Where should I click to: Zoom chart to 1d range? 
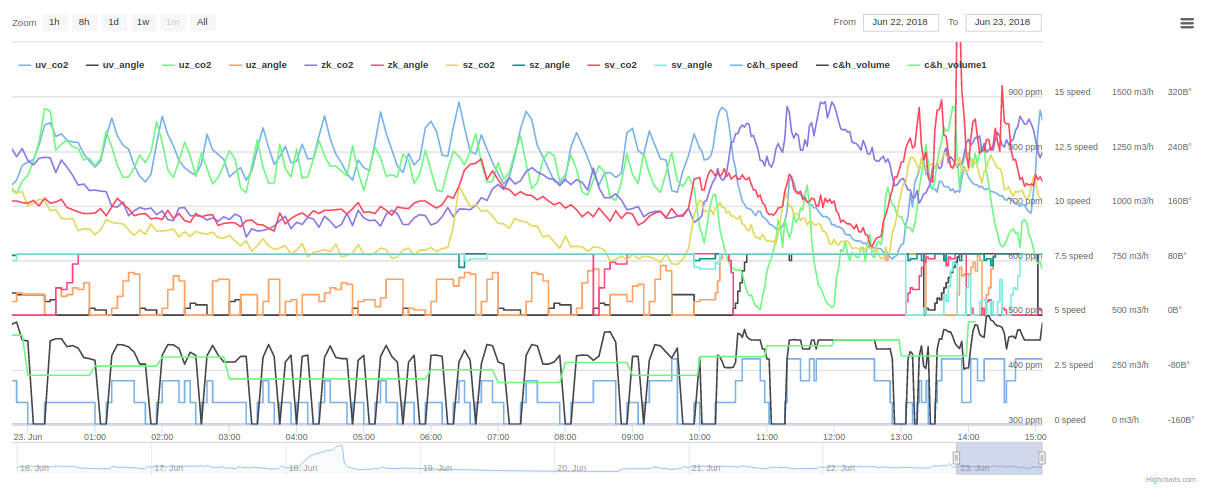113,22
